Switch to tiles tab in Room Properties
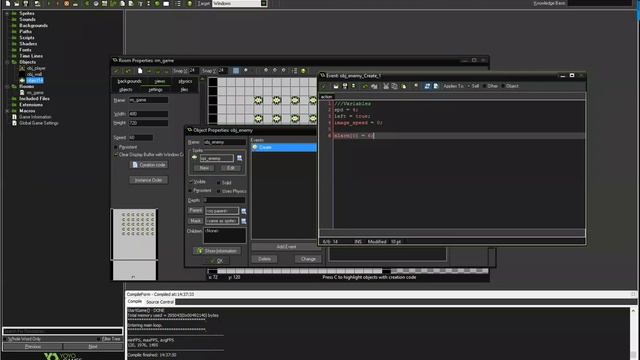Screen dimensions: 640x360 pos(184,89)
